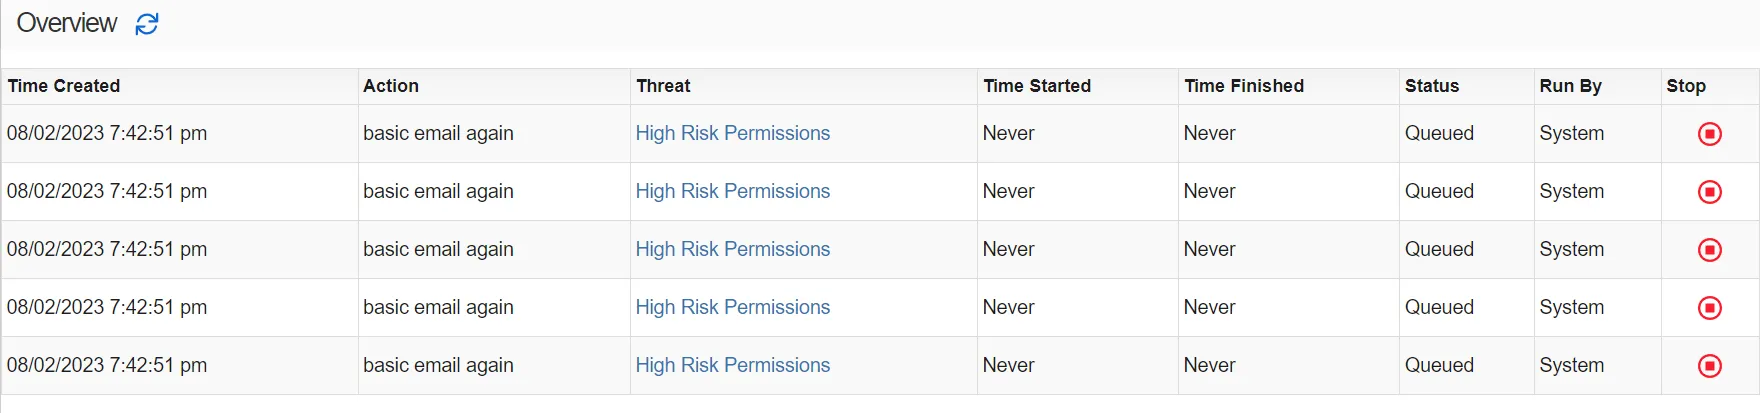Open last row High Risk Permissions link
1760x413 pixels.
[733, 365]
